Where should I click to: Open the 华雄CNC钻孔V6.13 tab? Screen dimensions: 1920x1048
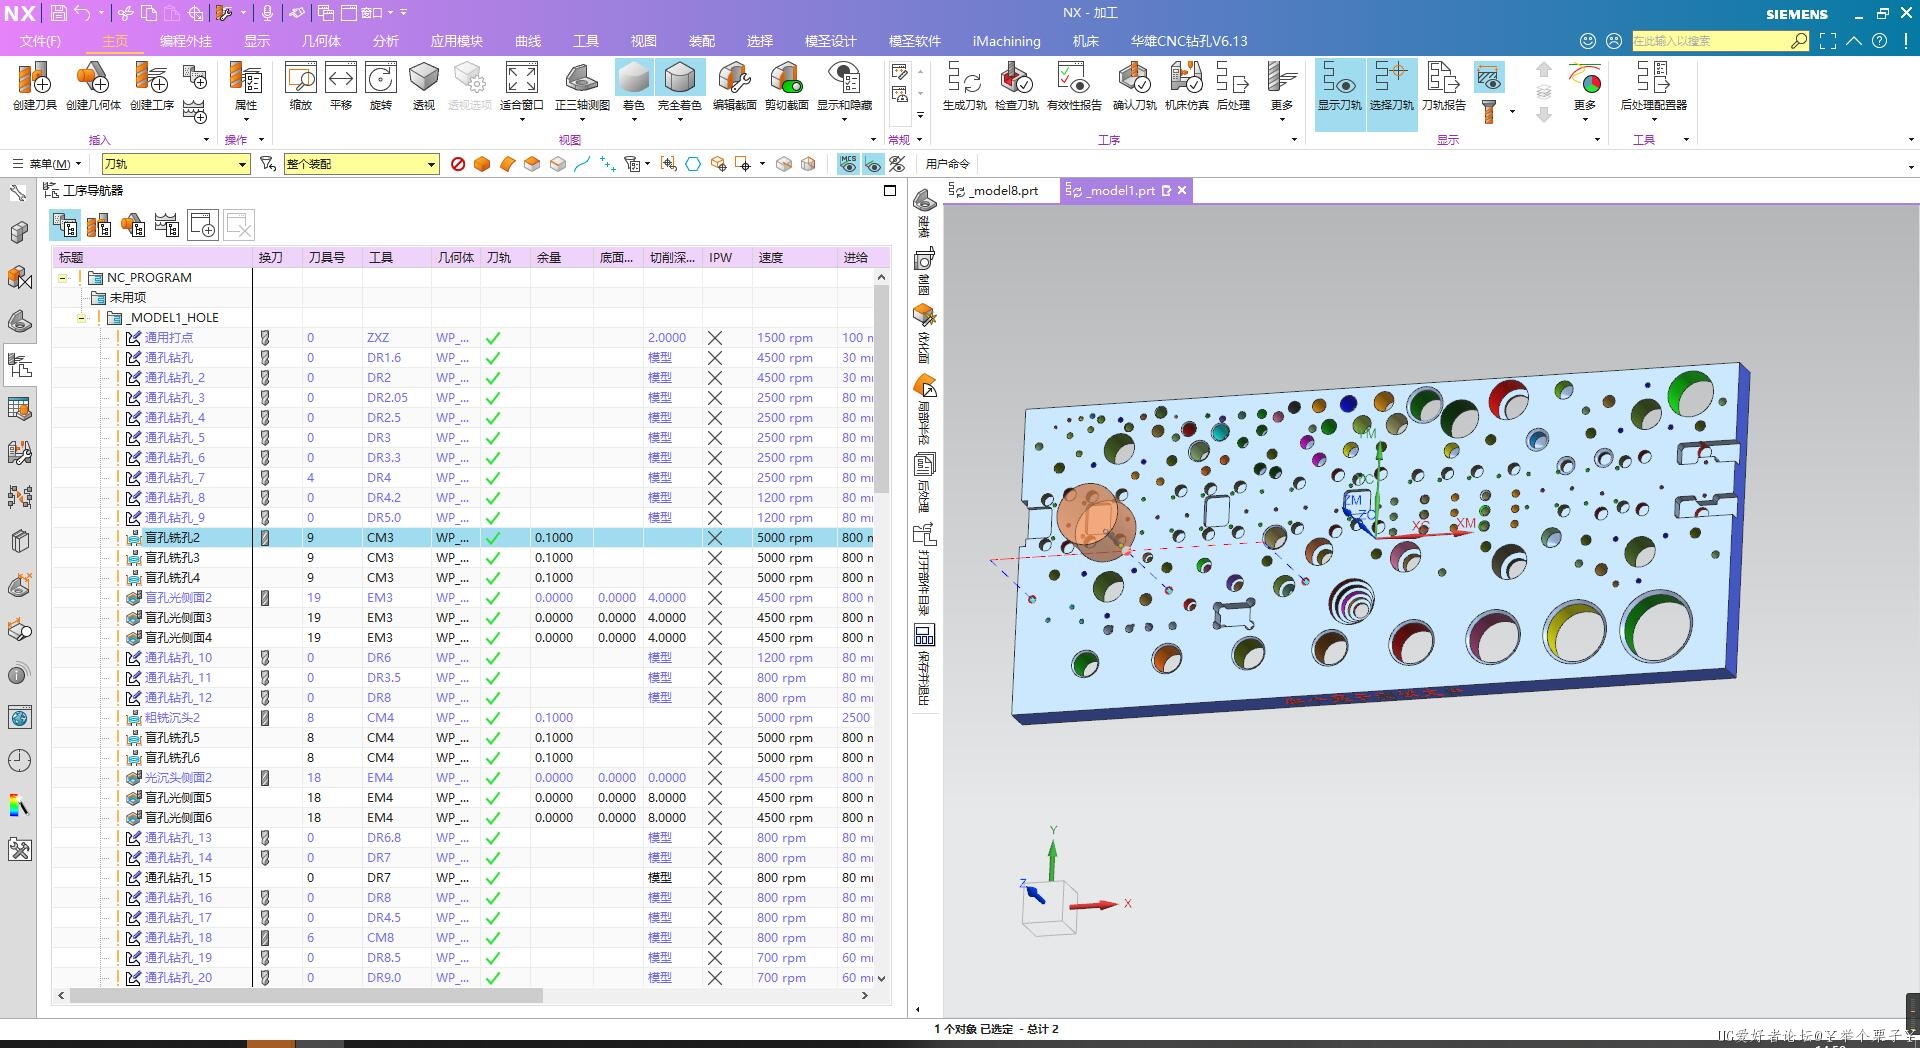[1188, 41]
